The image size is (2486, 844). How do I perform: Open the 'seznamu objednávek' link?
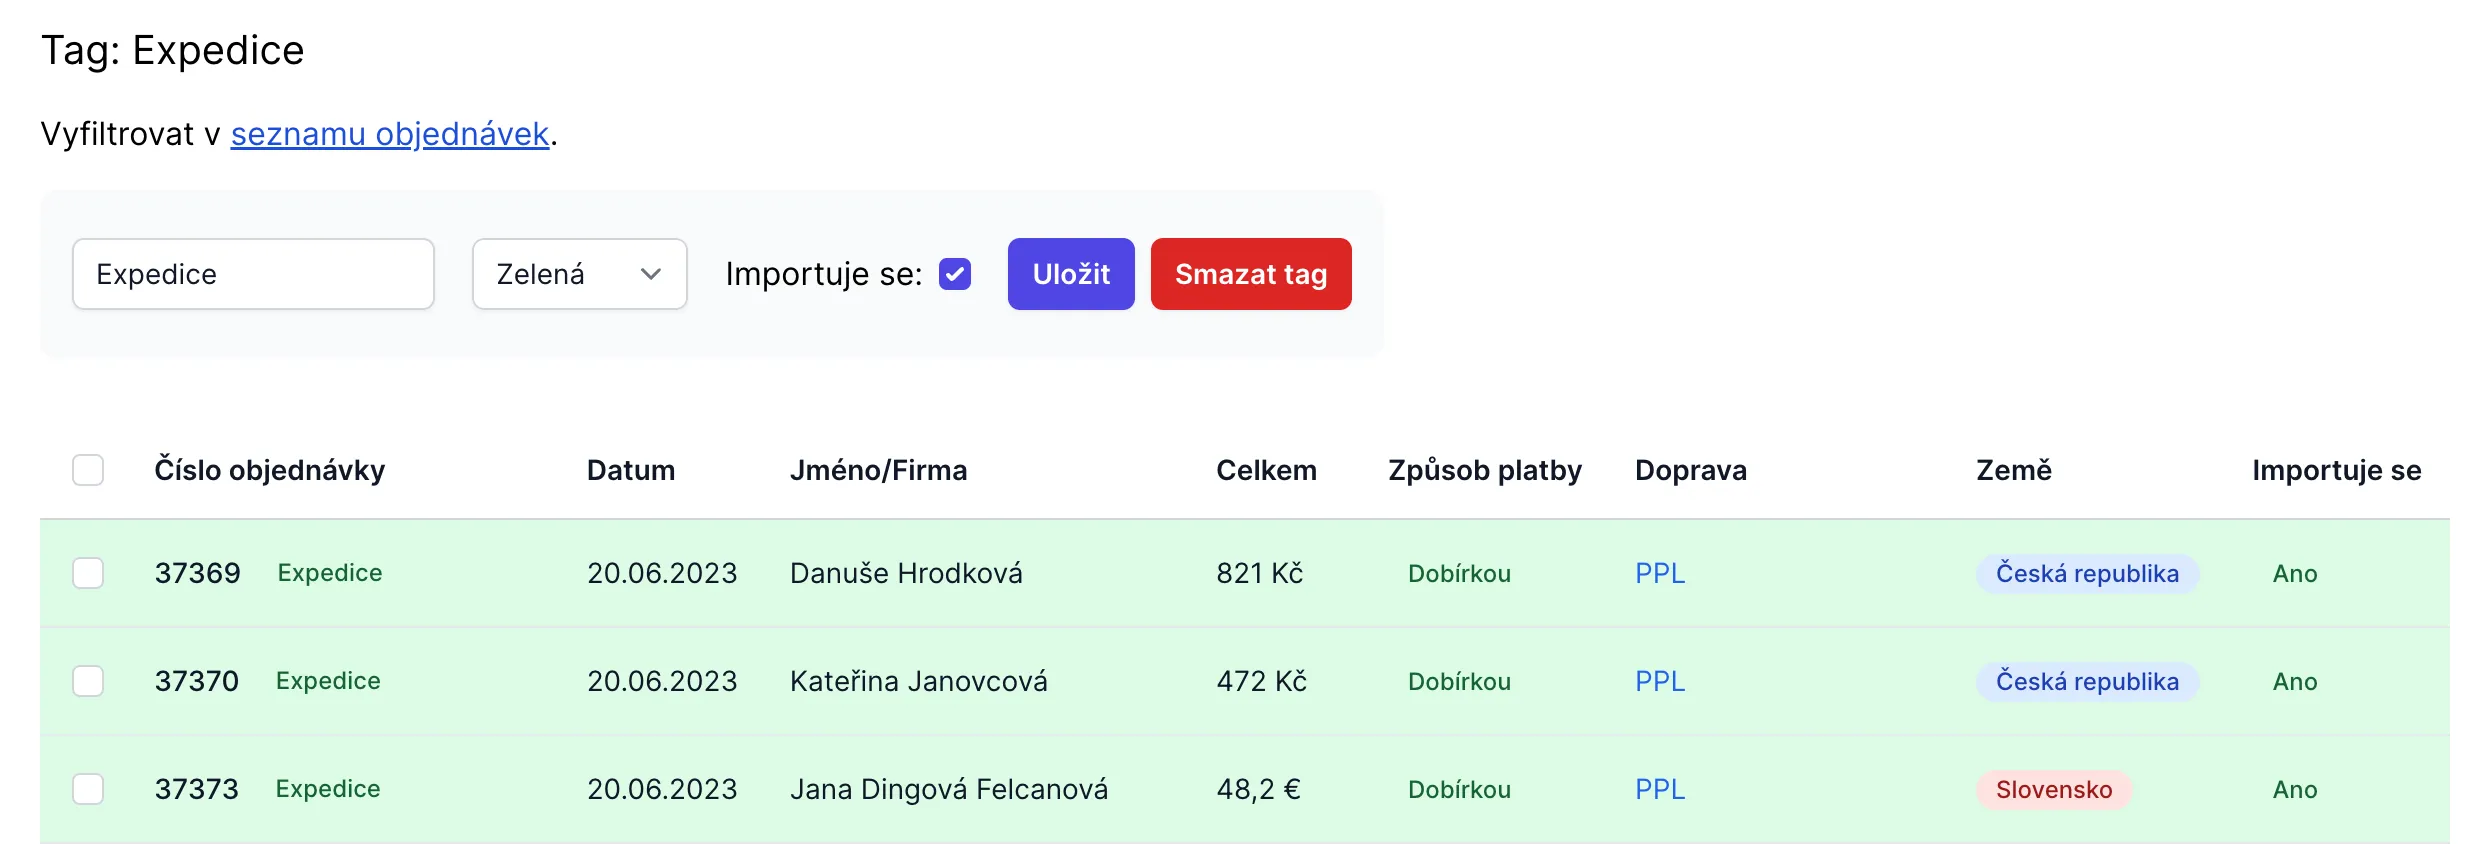pos(390,134)
